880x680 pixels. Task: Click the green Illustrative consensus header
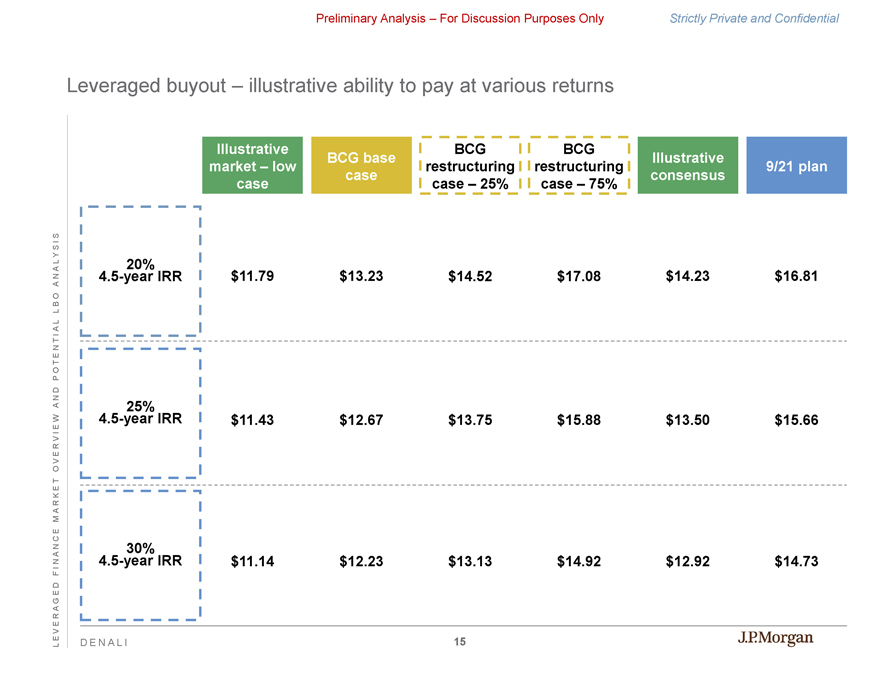tap(687, 166)
